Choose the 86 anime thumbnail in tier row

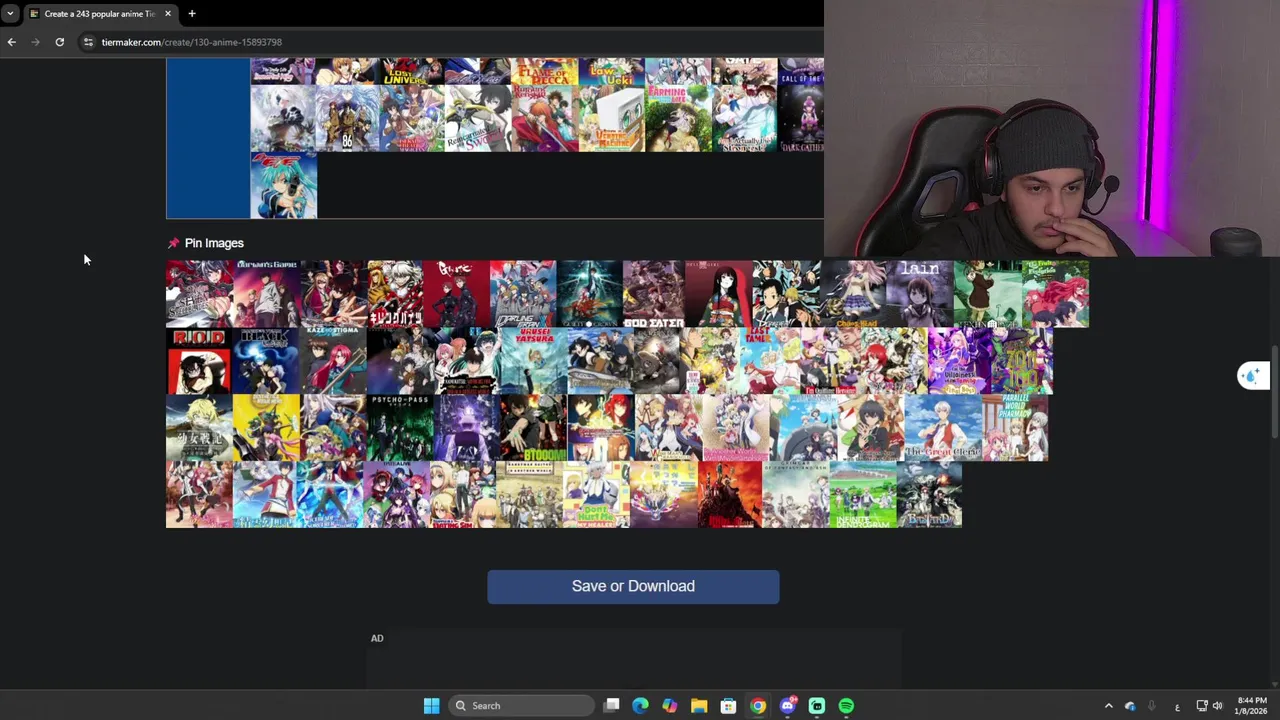[347, 119]
